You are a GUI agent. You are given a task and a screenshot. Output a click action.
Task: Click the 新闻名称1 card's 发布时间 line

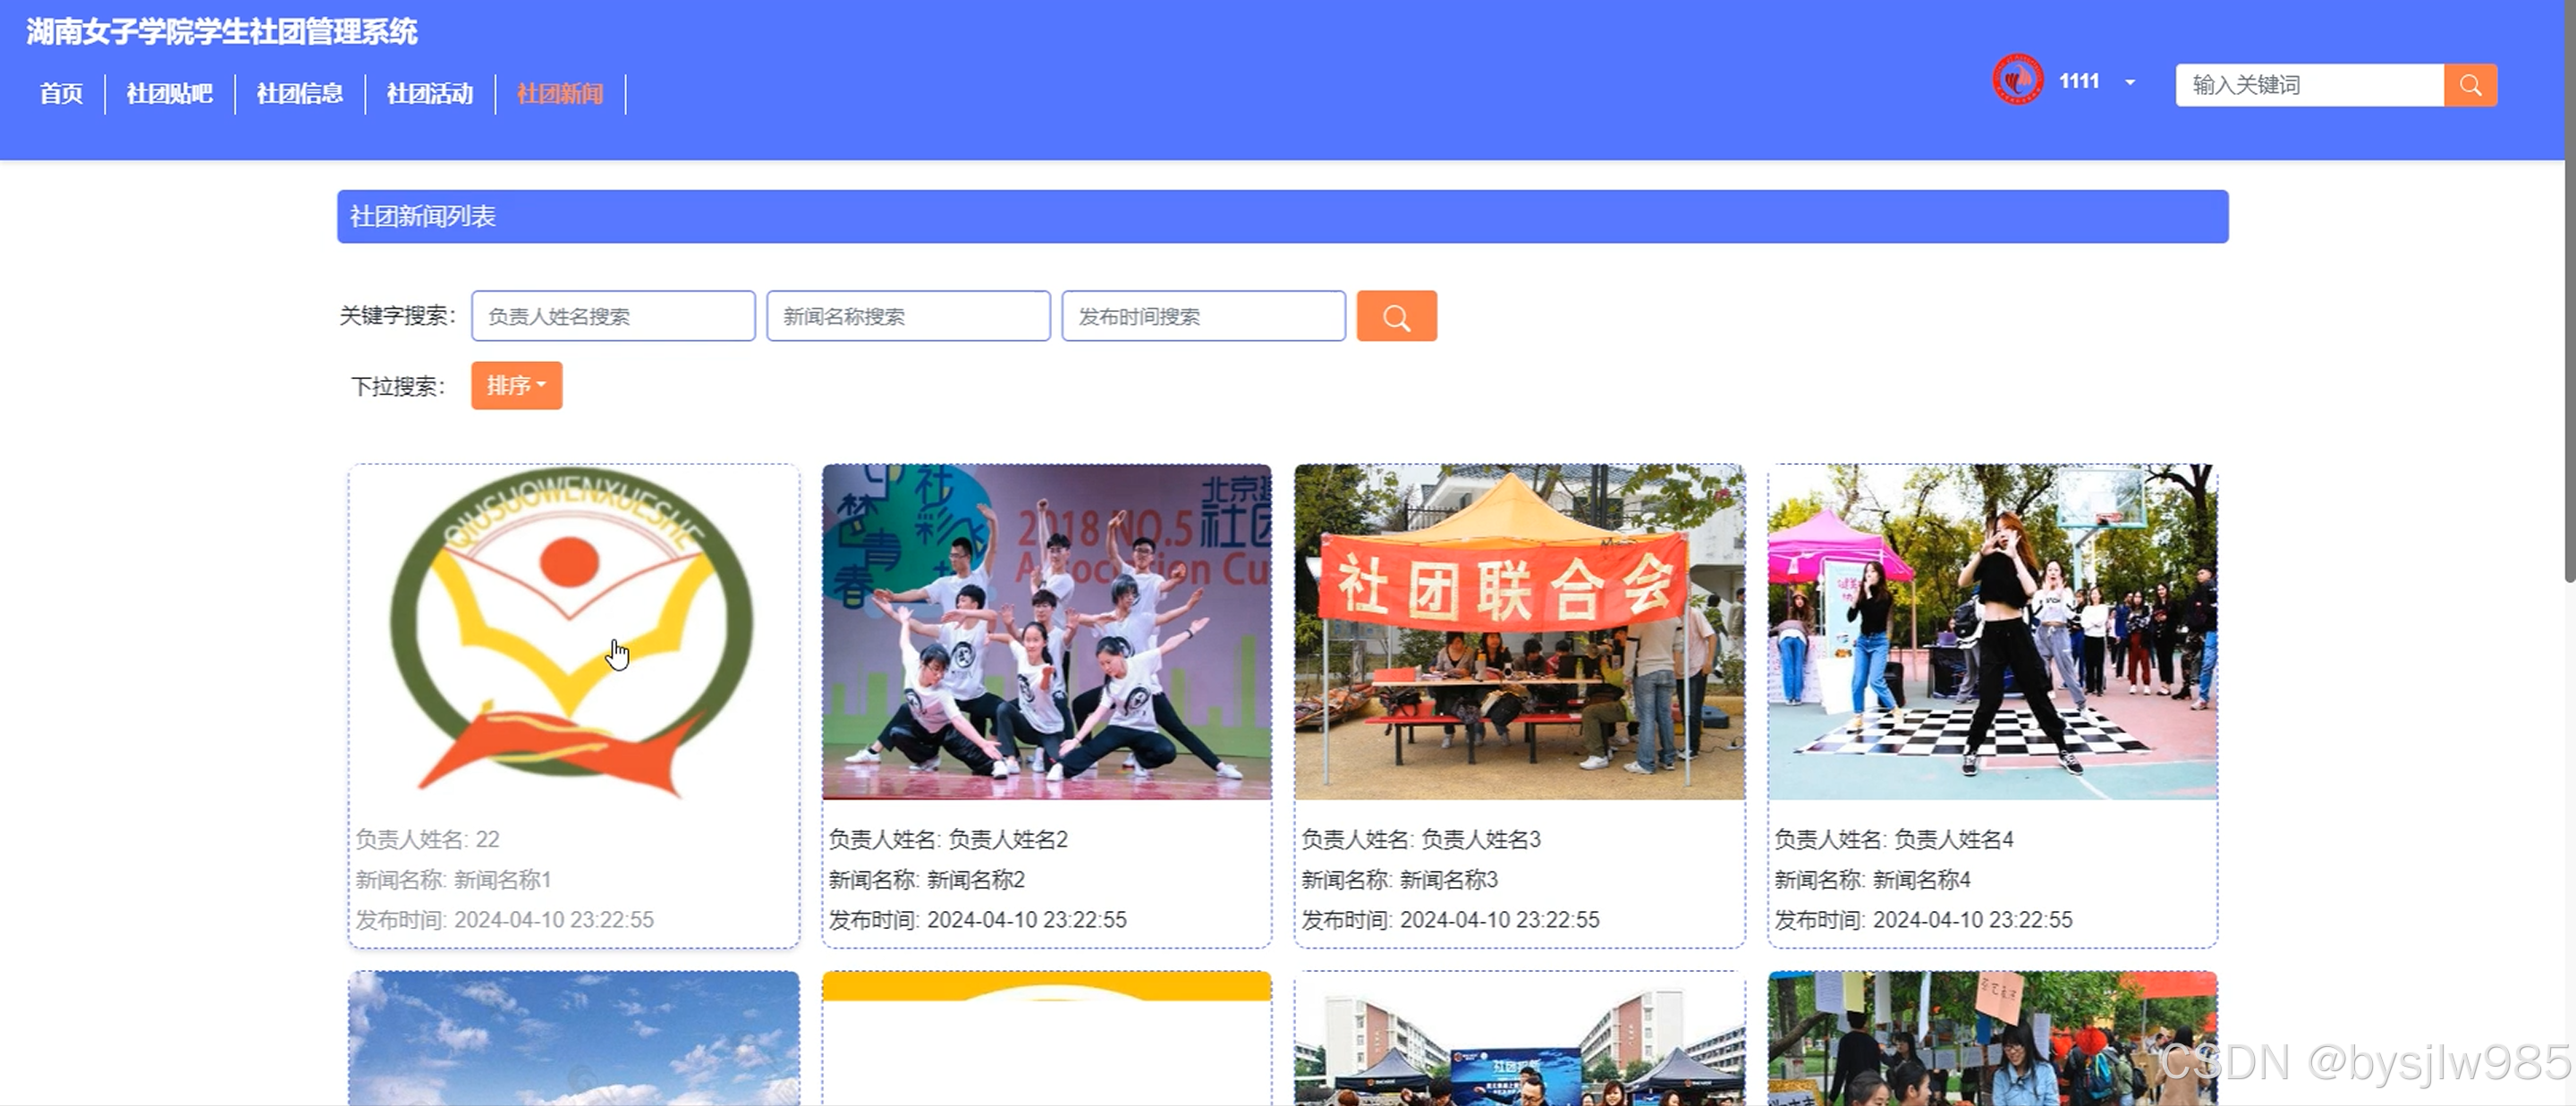click(504, 920)
